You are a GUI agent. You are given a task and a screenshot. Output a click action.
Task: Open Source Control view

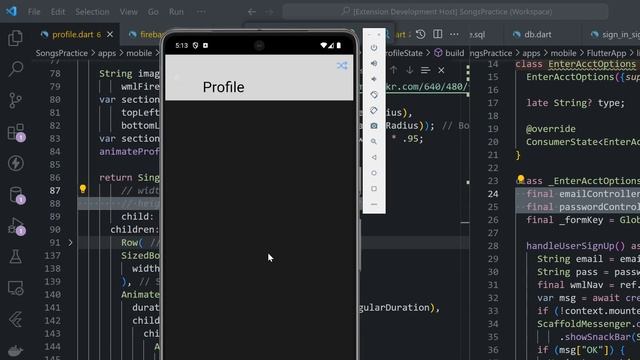point(16,100)
